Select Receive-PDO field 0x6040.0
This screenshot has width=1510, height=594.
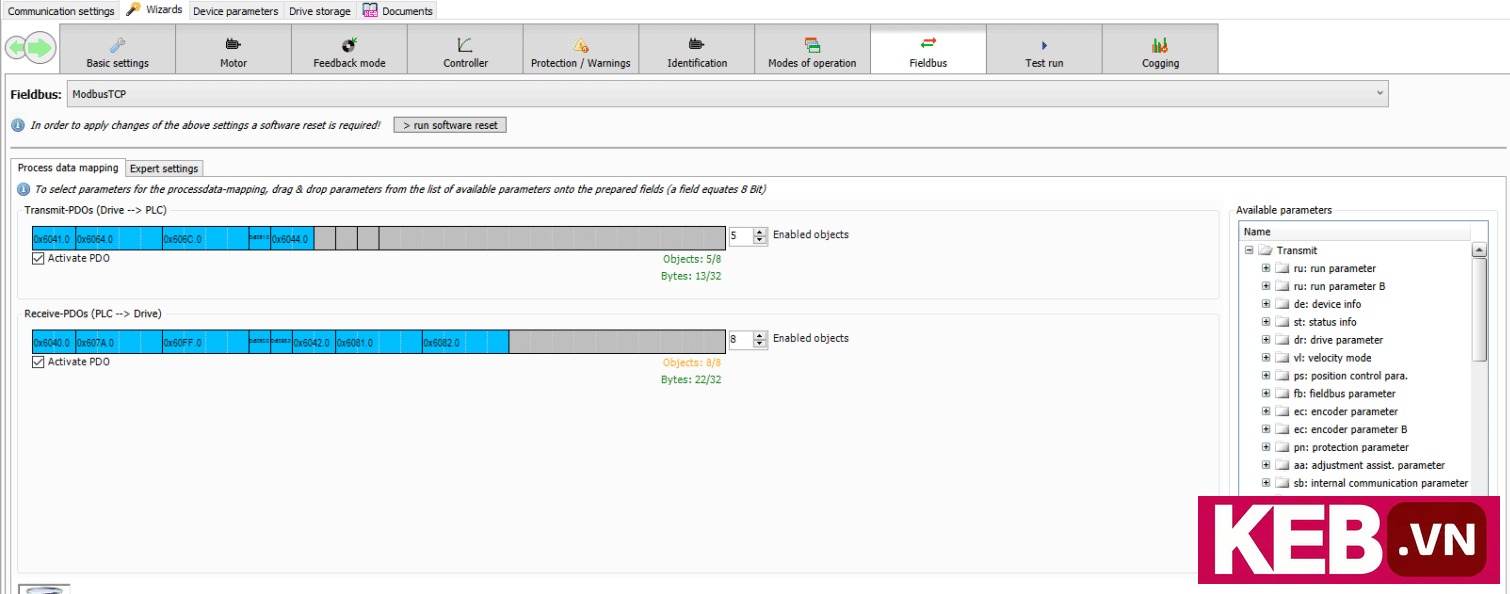click(53, 342)
